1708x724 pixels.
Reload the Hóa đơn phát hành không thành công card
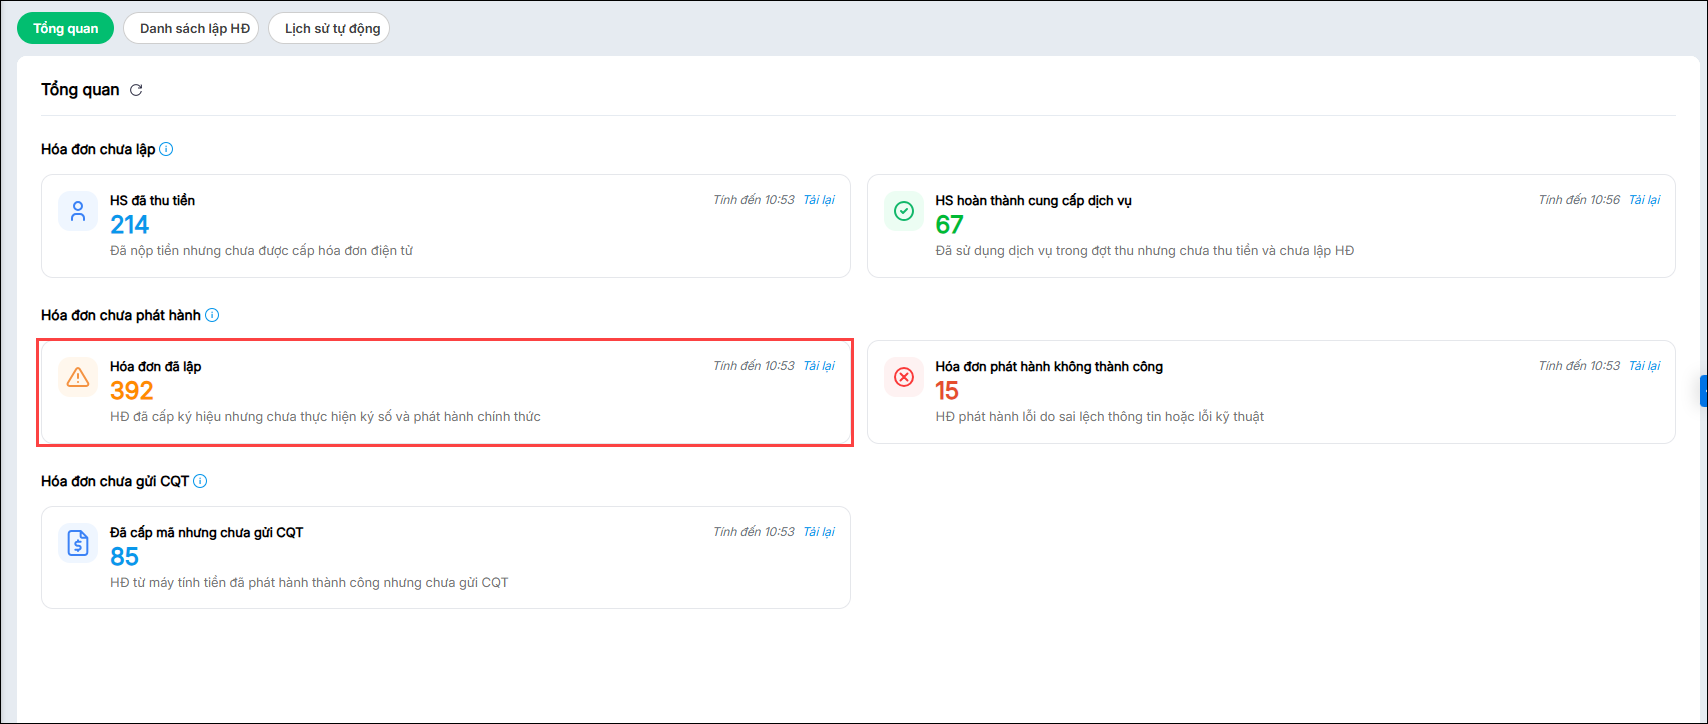(1644, 366)
